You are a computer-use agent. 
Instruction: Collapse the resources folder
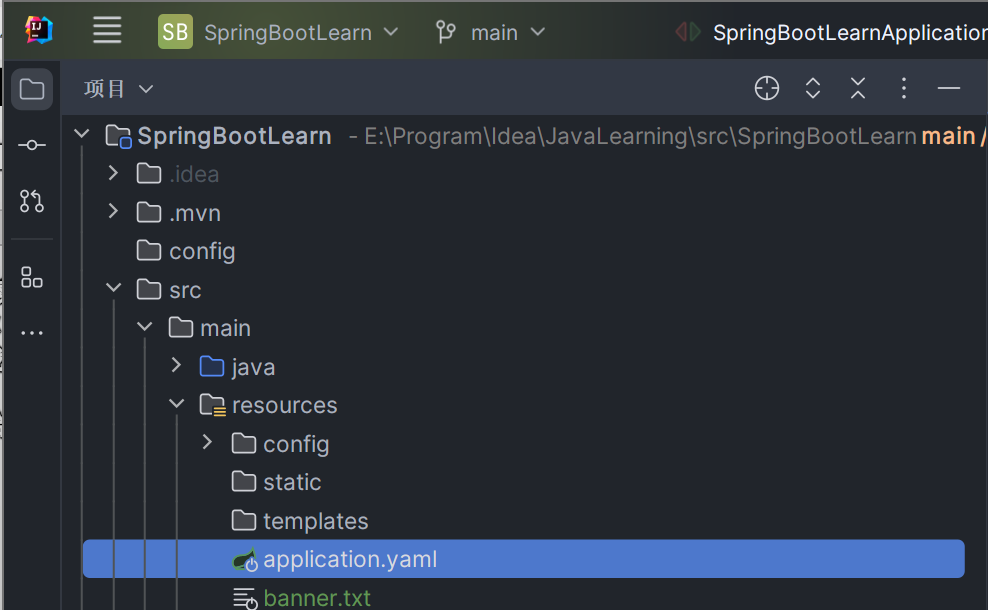(x=176, y=403)
